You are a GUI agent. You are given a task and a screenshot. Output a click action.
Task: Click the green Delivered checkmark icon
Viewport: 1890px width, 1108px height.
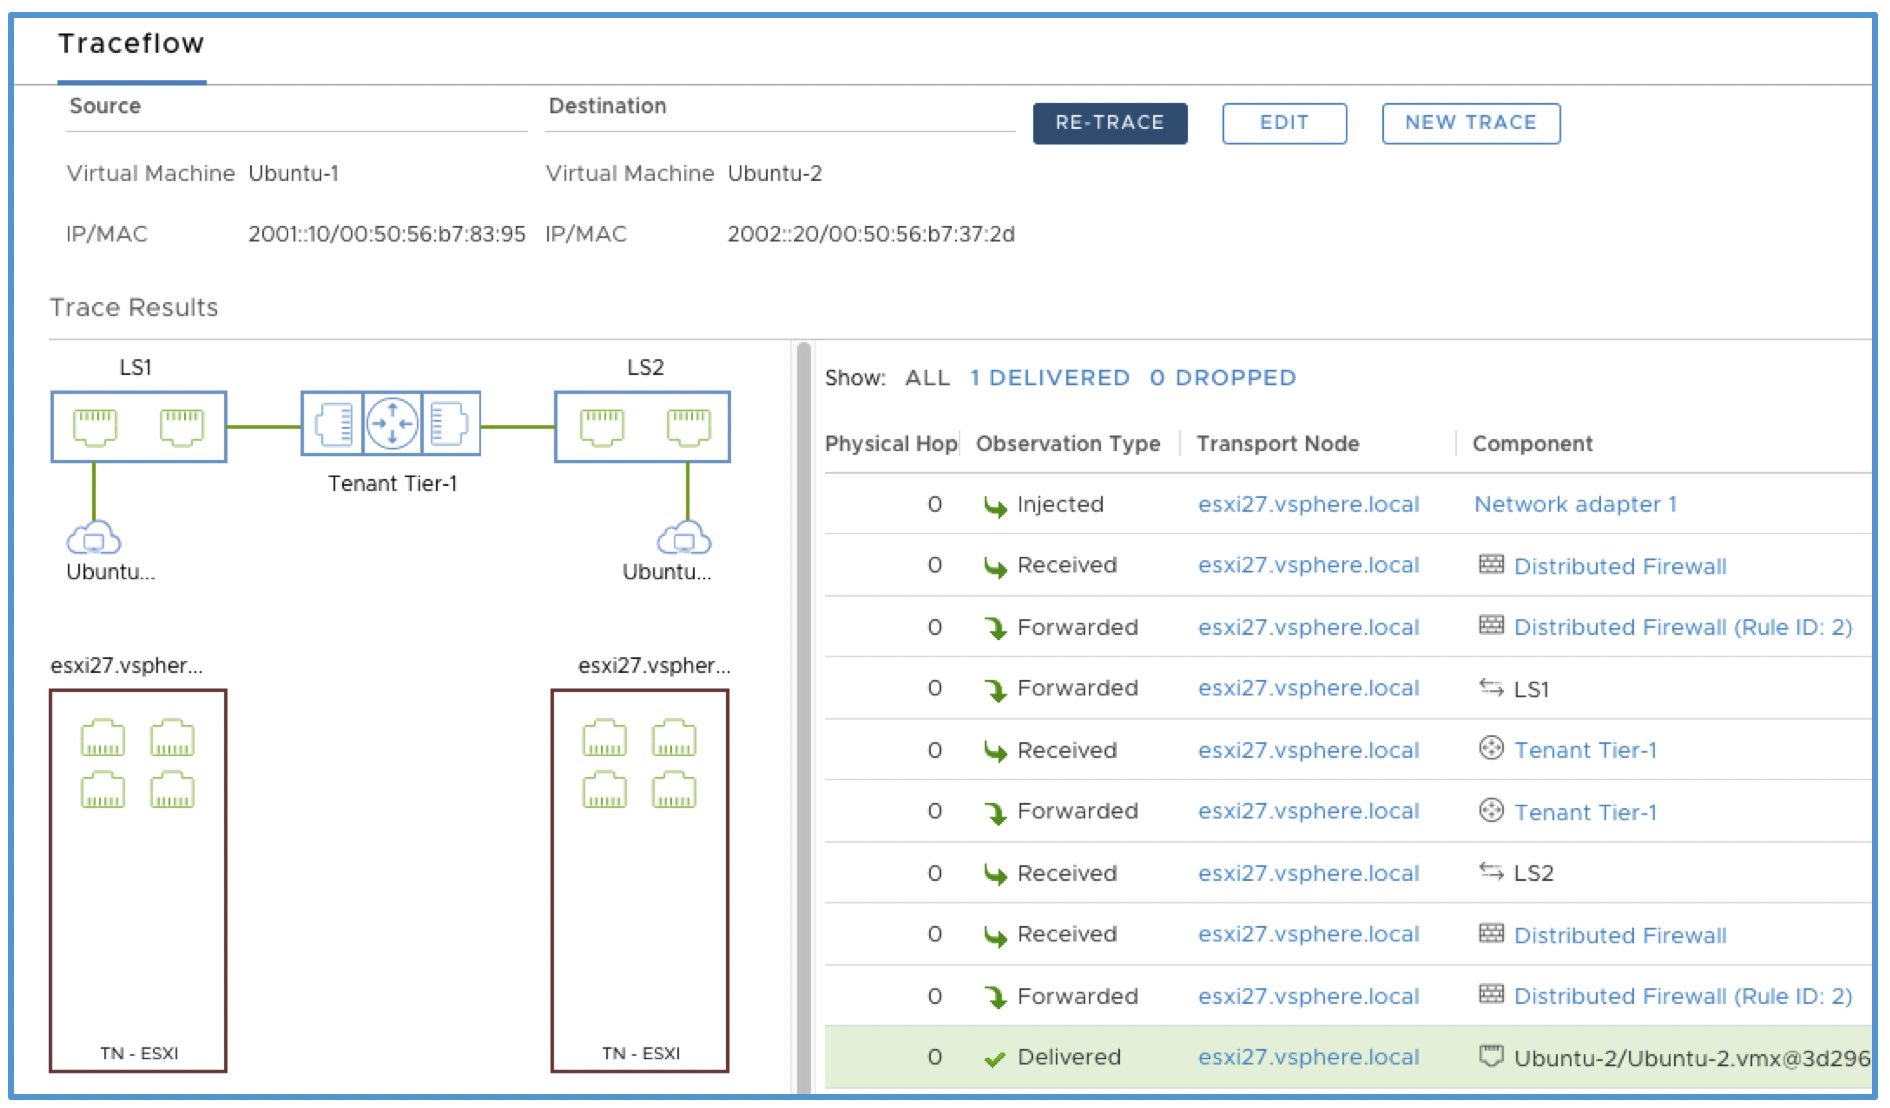[994, 1059]
